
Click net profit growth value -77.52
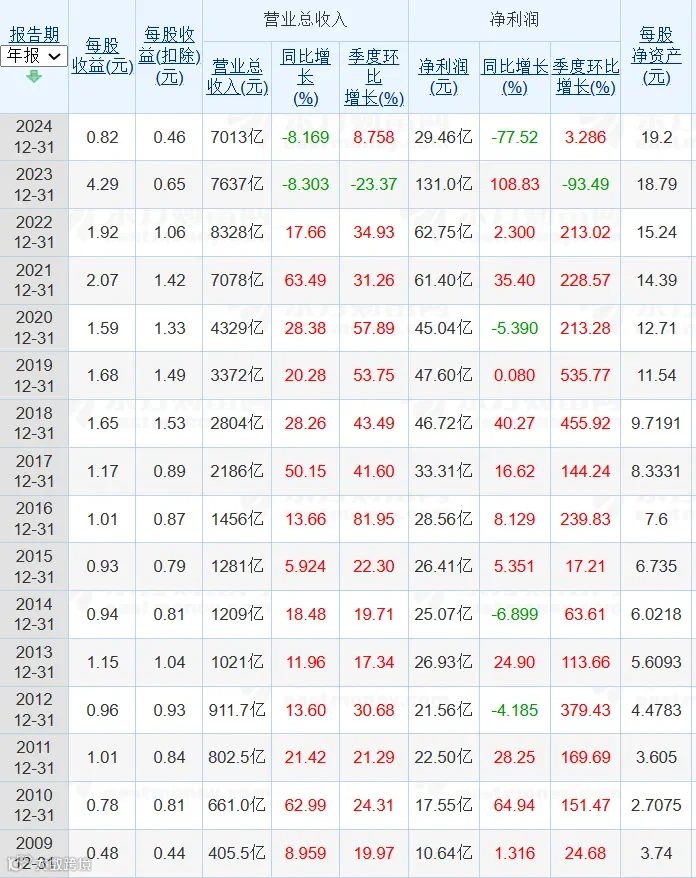(515, 137)
